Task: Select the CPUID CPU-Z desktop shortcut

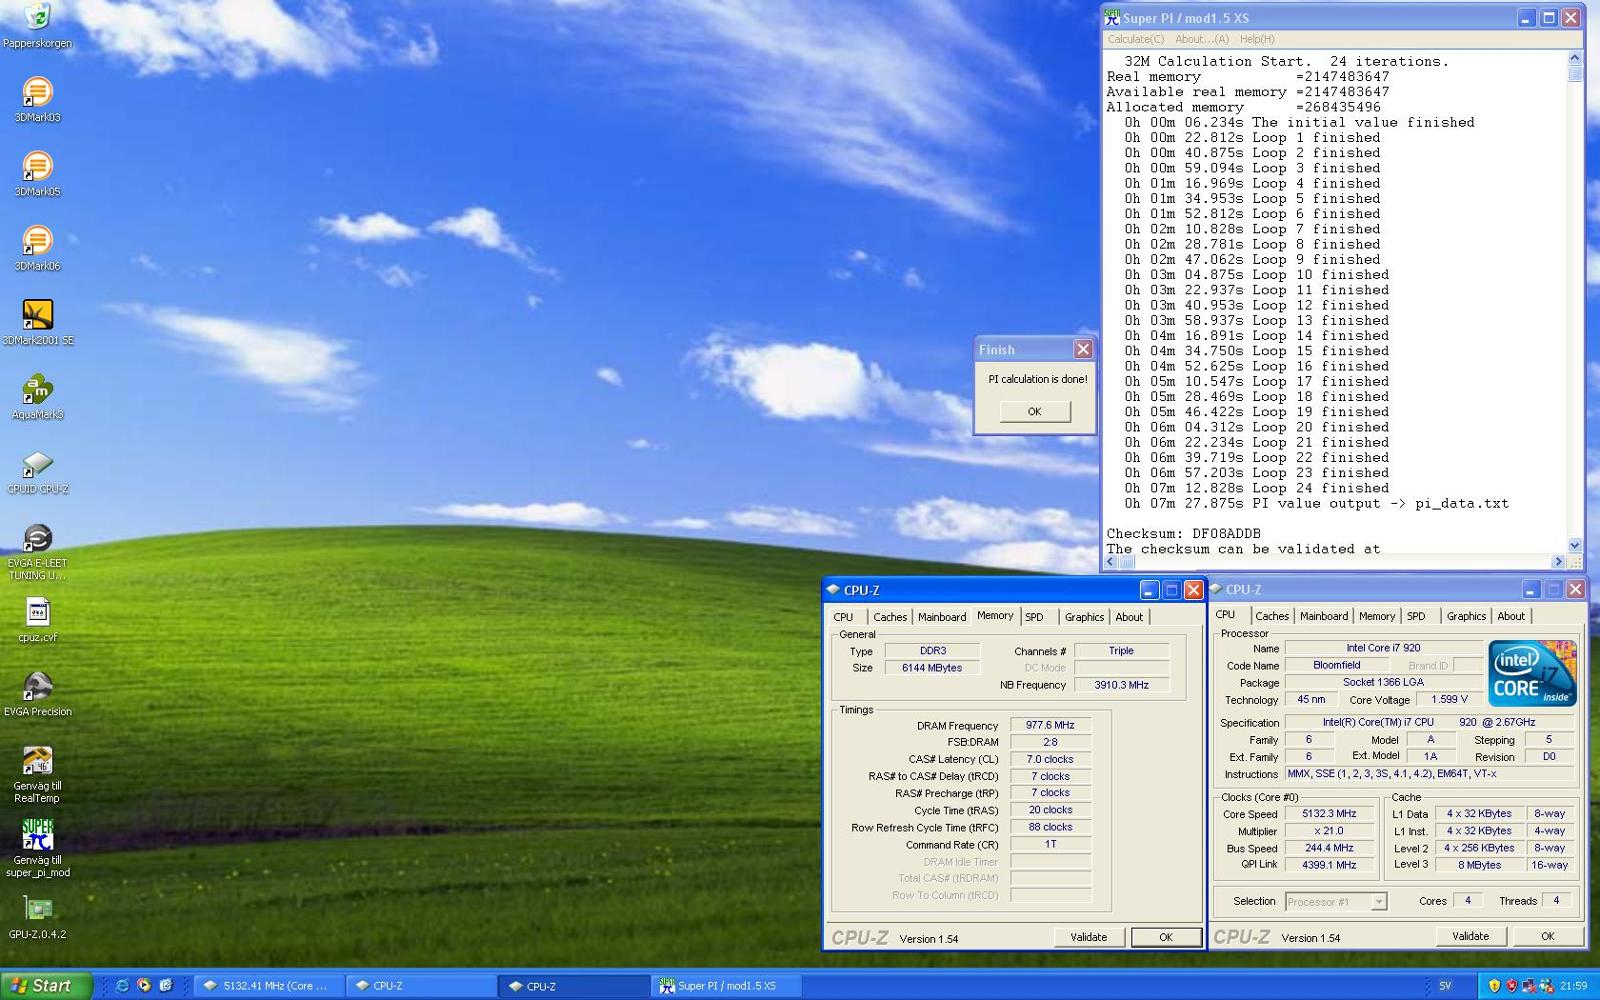Action: pyautogui.click(x=37, y=471)
